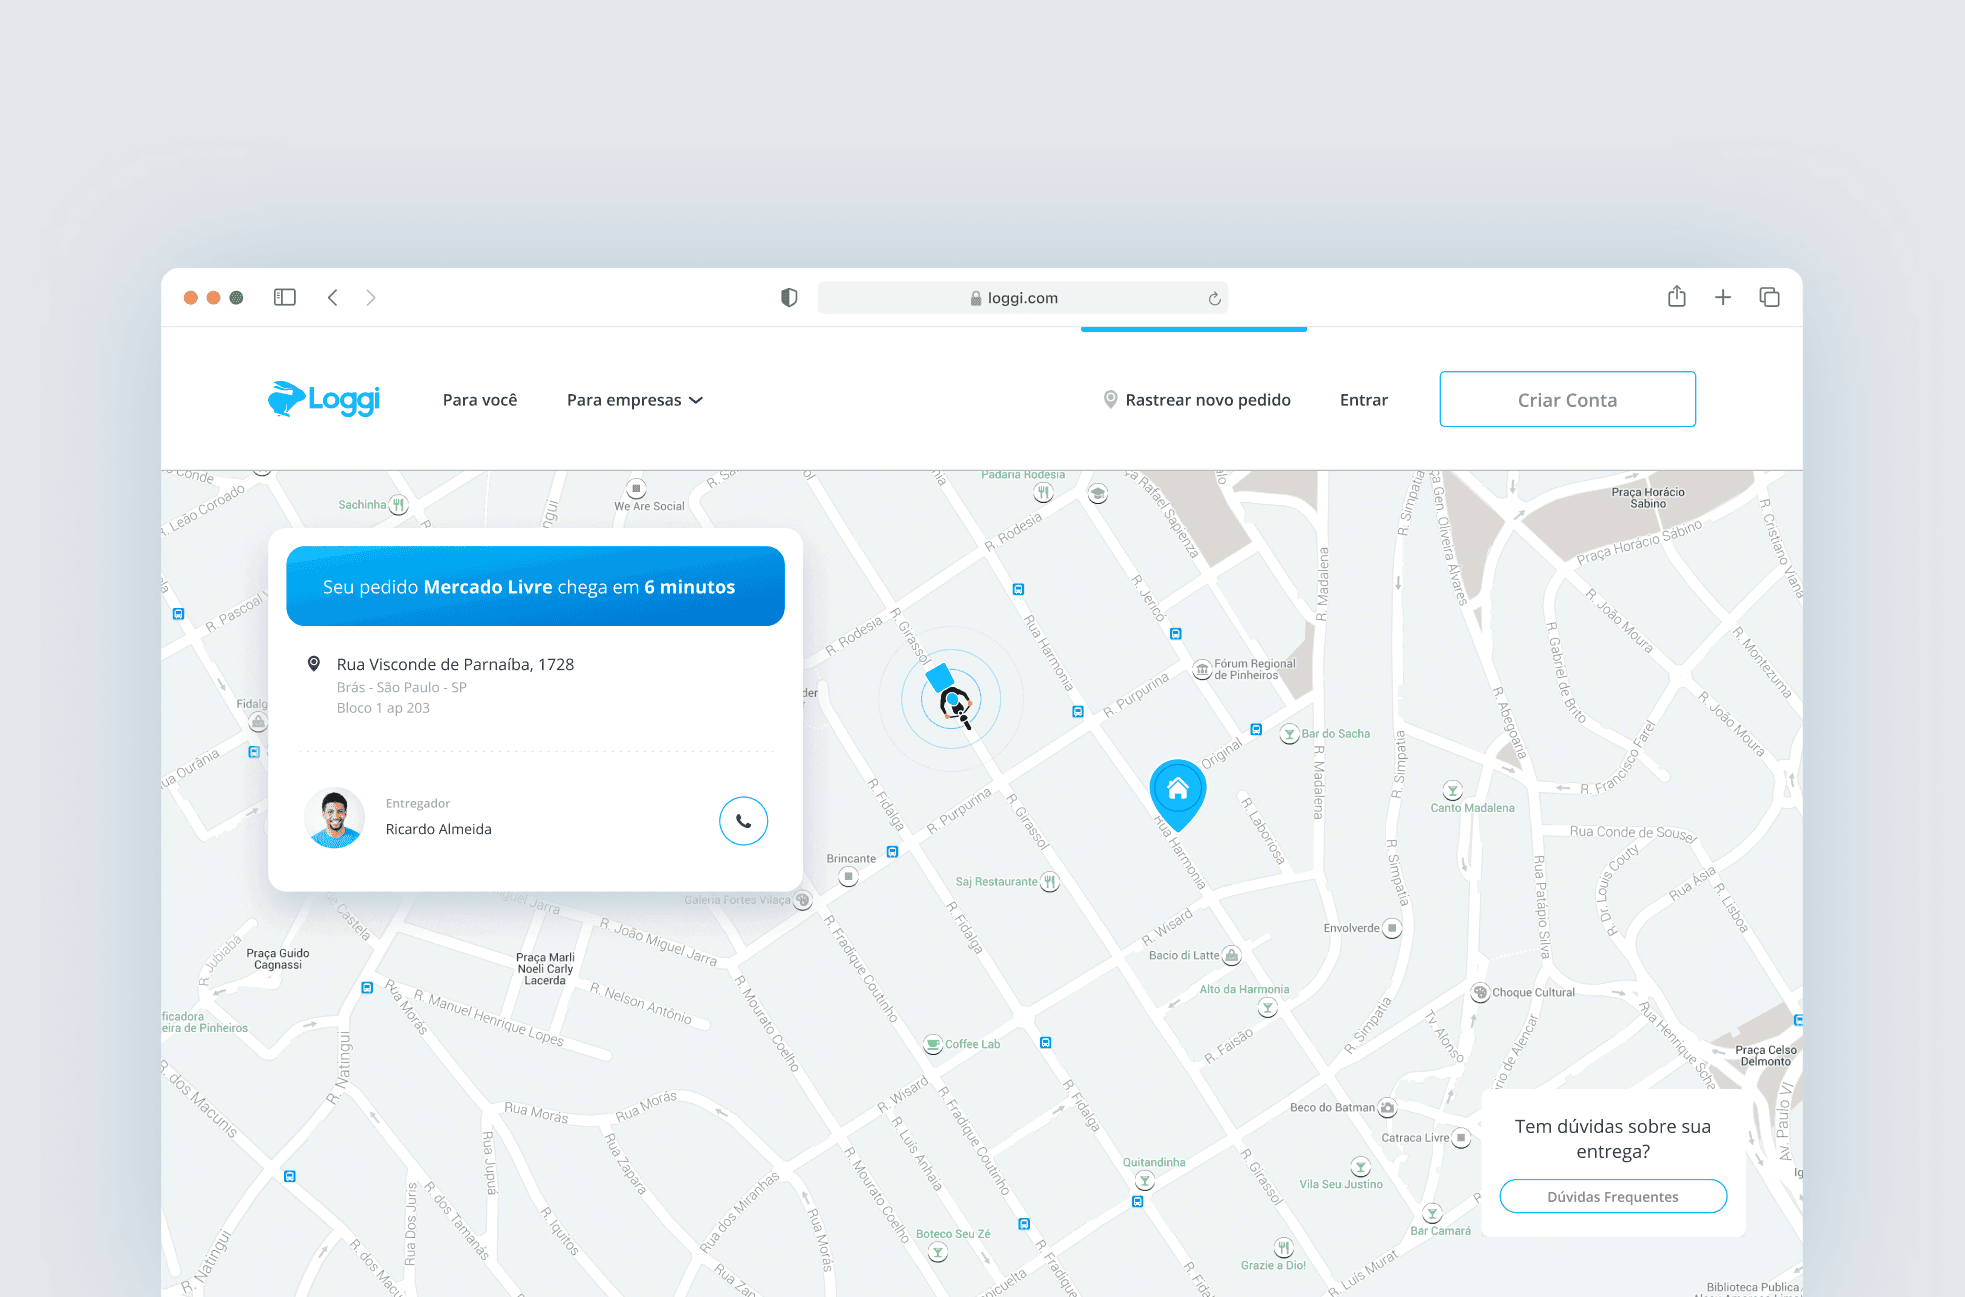Click the Tem dúvidas sobre sua entrega text
The image size is (1965, 1297).
point(1613,1139)
